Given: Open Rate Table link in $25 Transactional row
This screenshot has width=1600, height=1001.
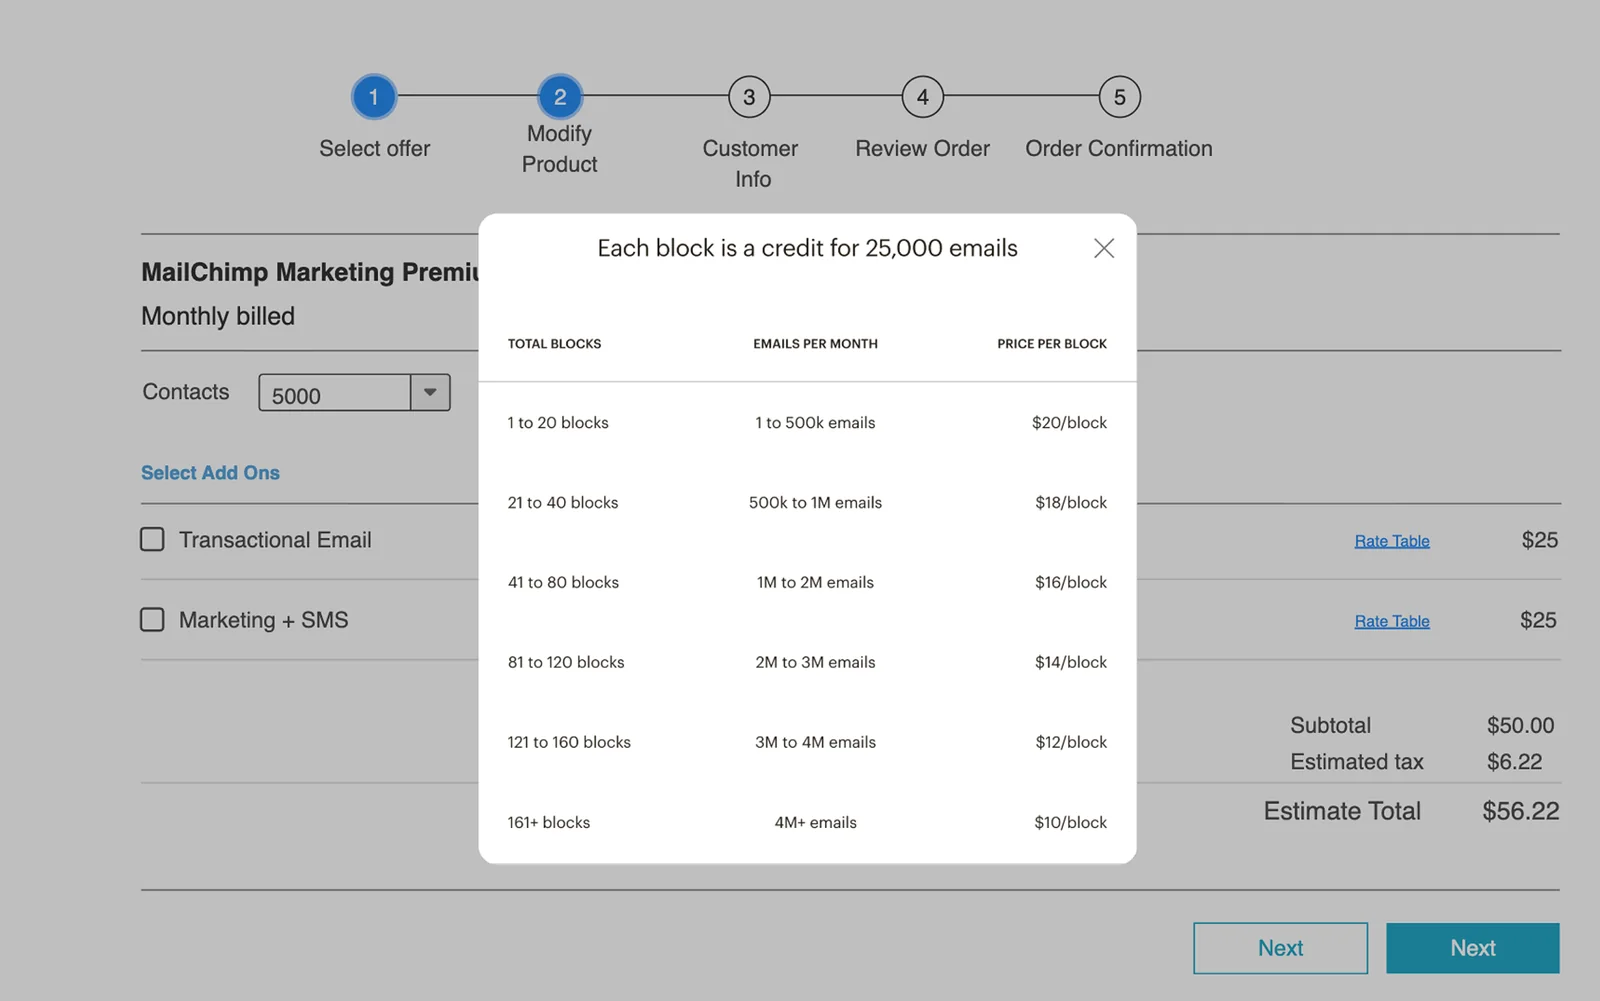Looking at the screenshot, I should point(1392,541).
